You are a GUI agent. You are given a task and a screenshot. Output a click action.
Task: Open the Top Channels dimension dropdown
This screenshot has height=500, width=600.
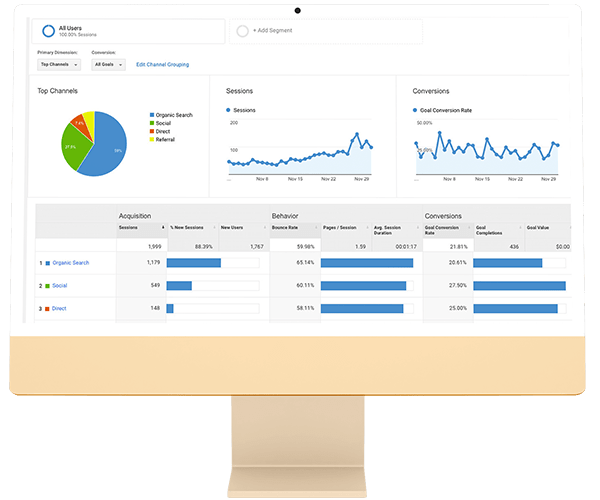coord(60,65)
